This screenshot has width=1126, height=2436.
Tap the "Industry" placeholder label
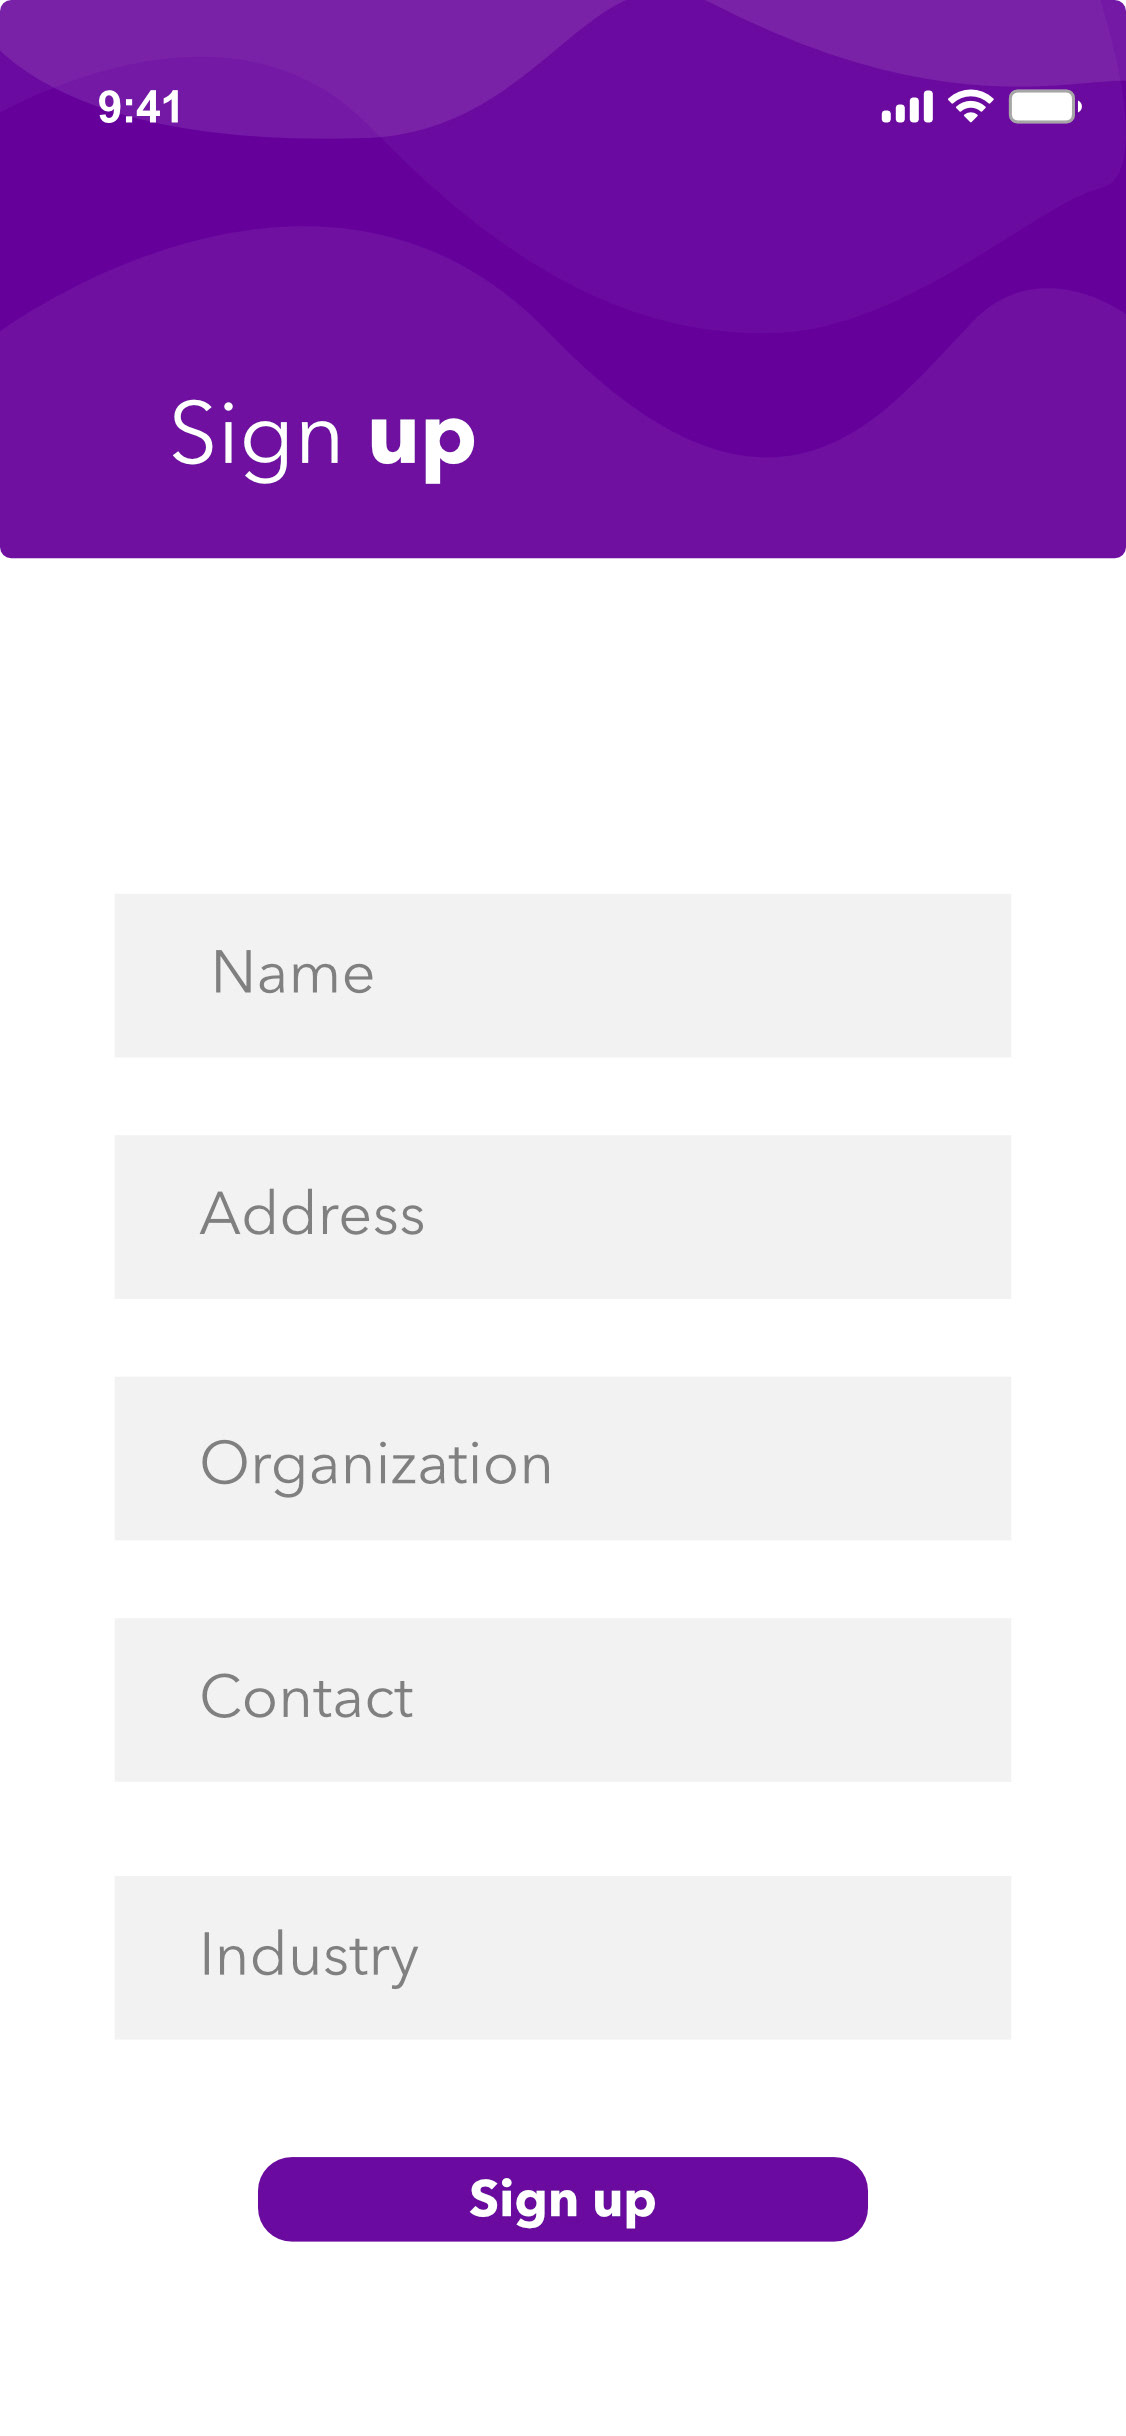[309, 1957]
